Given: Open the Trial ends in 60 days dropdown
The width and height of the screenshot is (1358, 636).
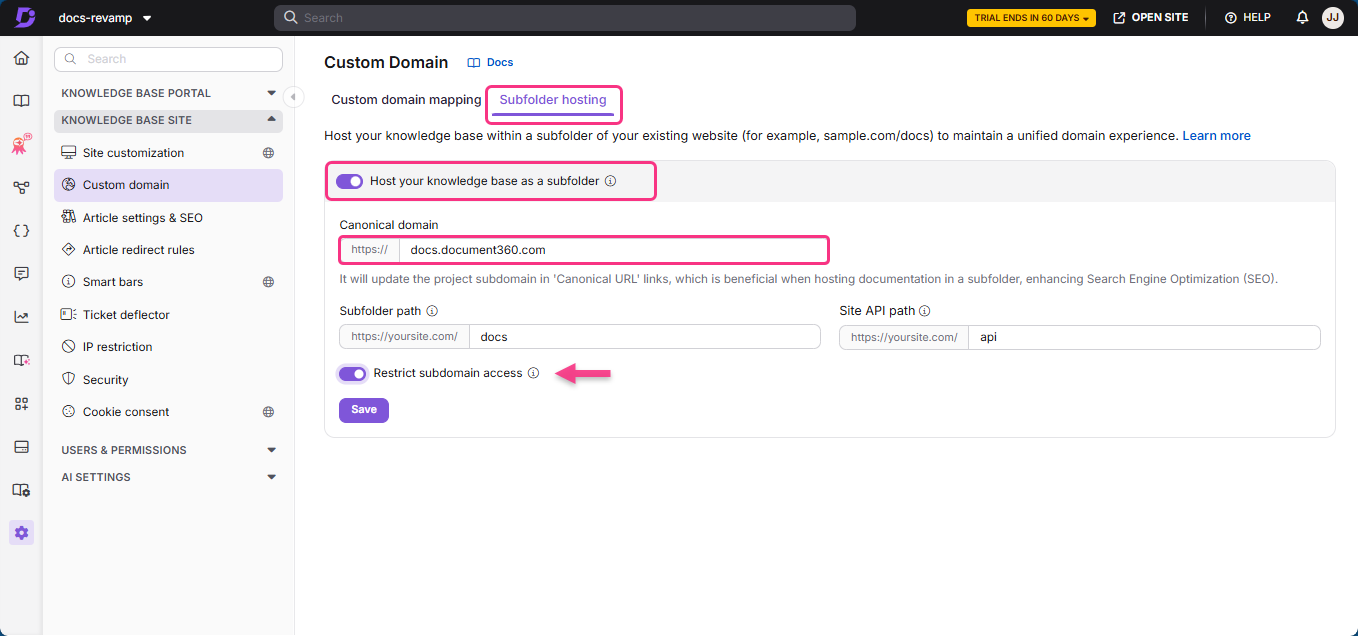Looking at the screenshot, I should click(1031, 18).
